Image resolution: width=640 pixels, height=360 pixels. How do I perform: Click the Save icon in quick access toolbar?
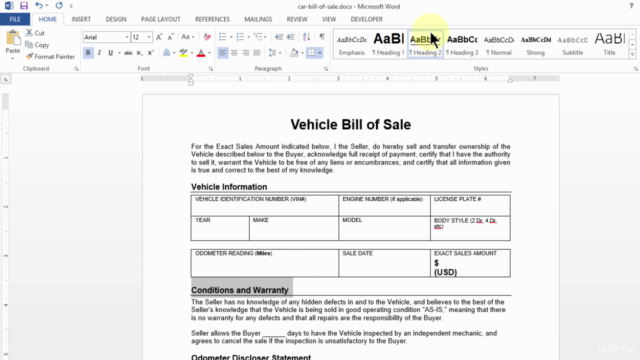pos(24,6)
